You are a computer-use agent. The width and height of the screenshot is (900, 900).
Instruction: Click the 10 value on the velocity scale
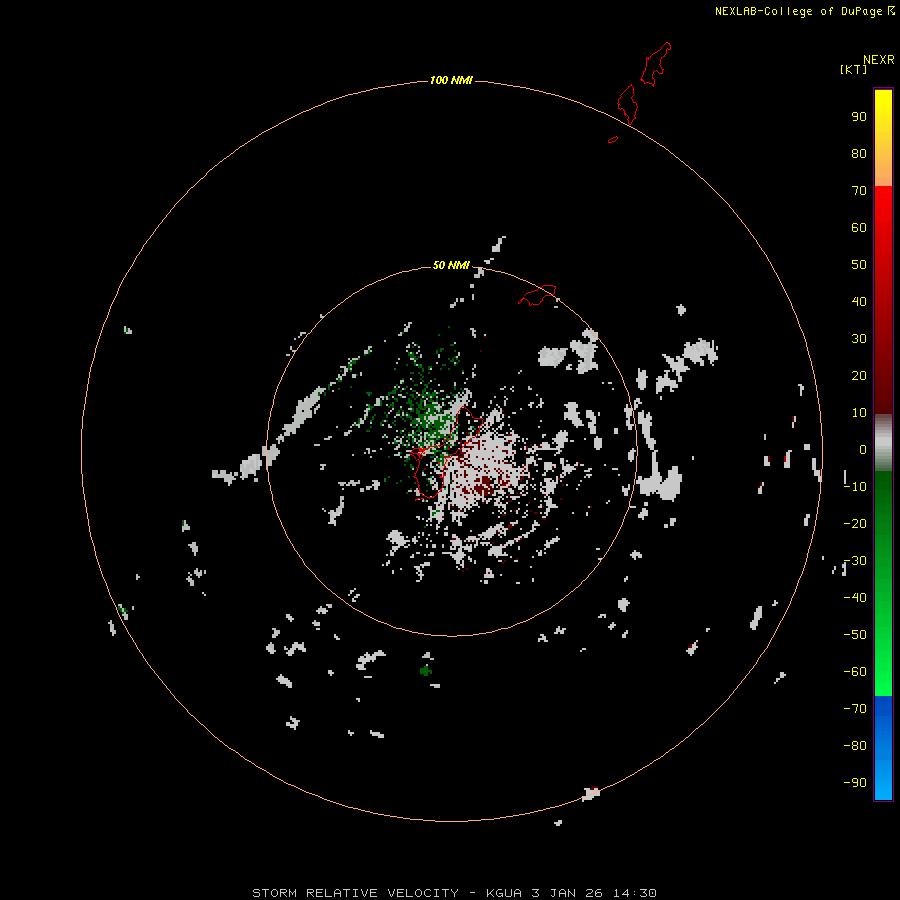[859, 413]
